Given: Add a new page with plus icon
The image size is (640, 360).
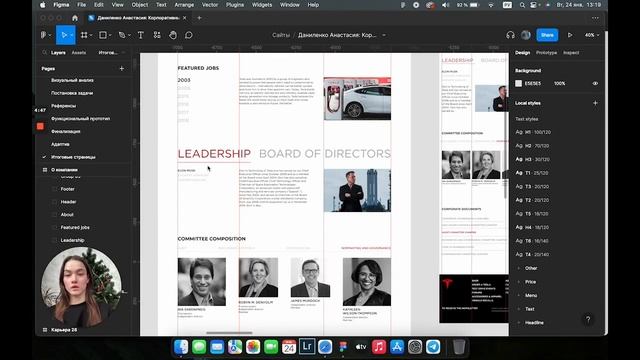Looking at the screenshot, I should pyautogui.click(x=122, y=69).
